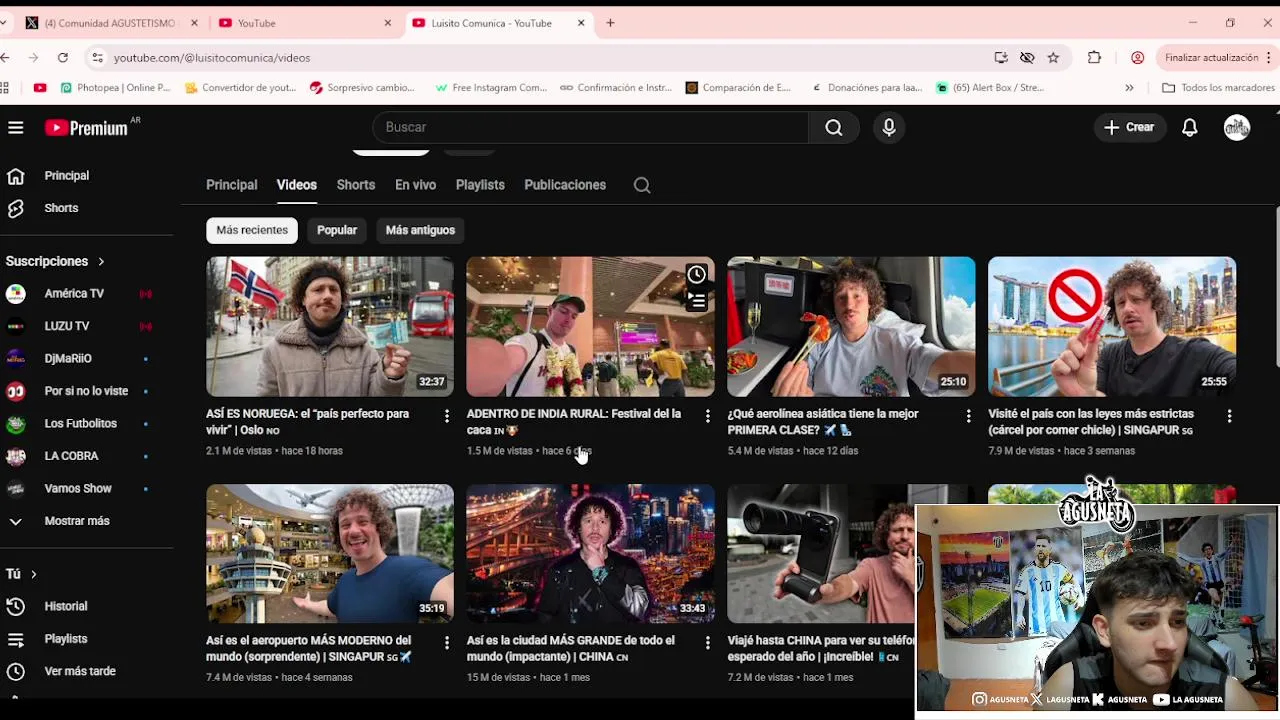Open the Alert Box Stre... bookmark
The image size is (1280, 720).
(990, 88)
